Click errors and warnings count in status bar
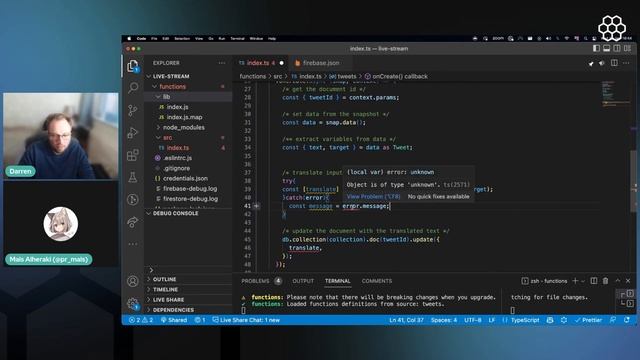Viewport: 640px width, 360px height. point(141,320)
